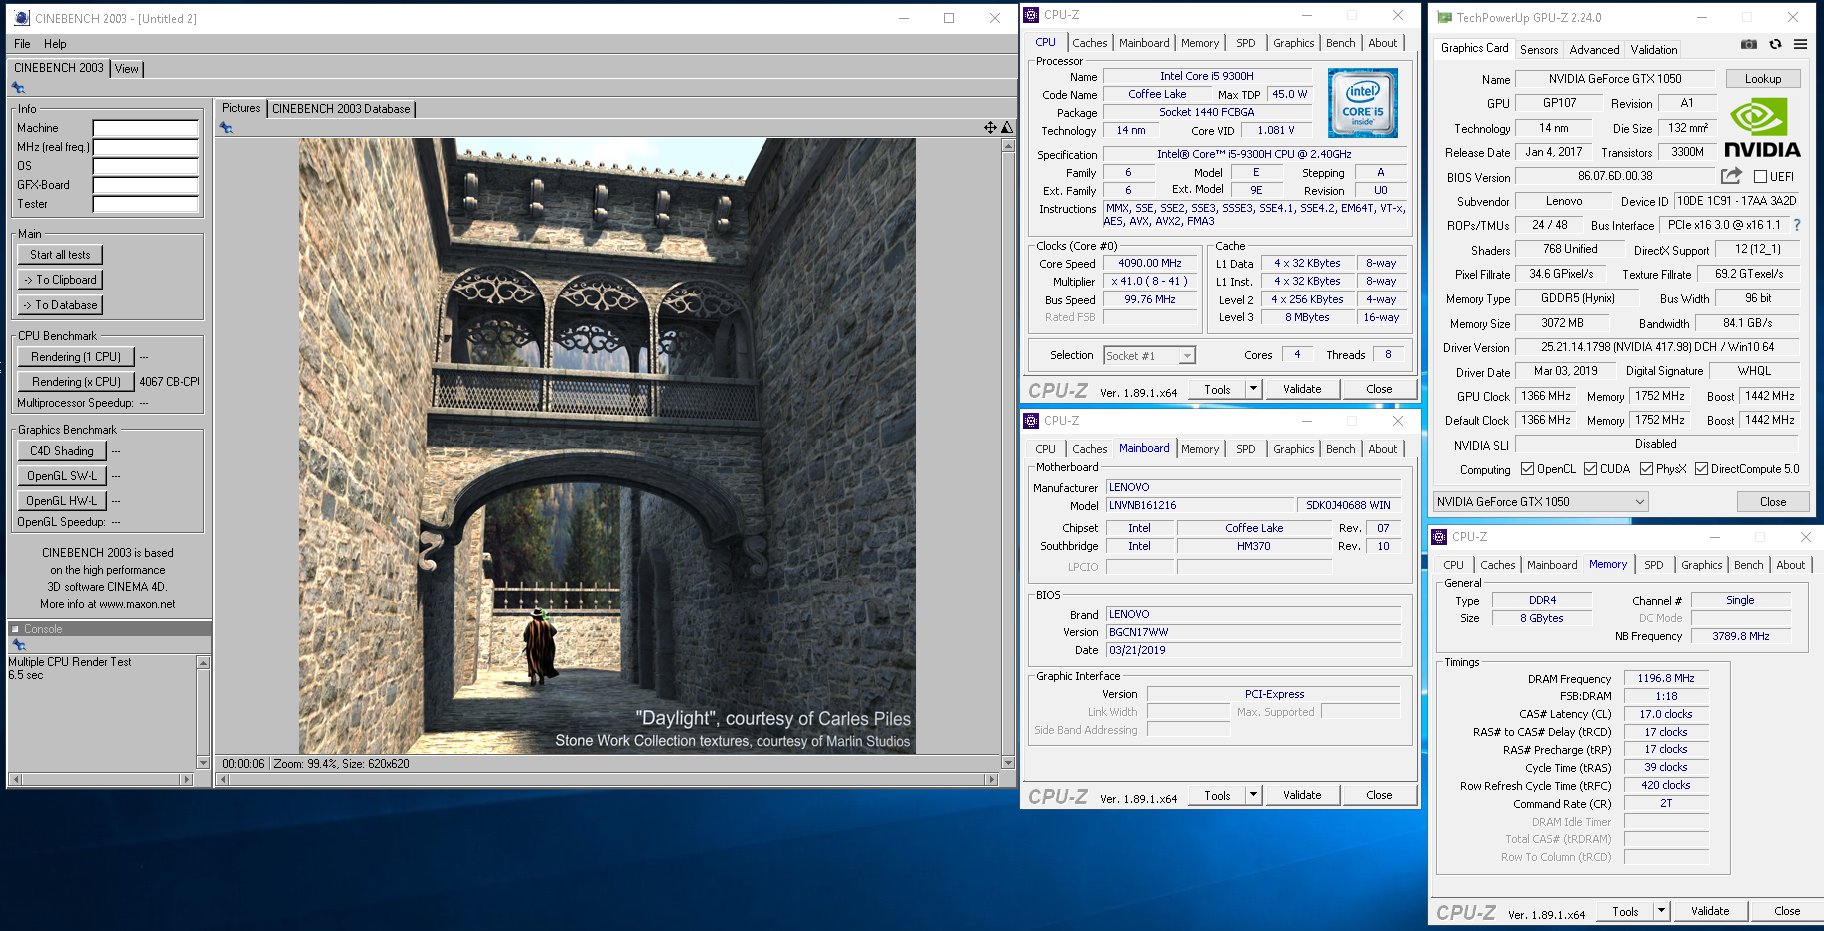1824x931 pixels.
Task: Click the To Clipboard button
Action: point(60,280)
